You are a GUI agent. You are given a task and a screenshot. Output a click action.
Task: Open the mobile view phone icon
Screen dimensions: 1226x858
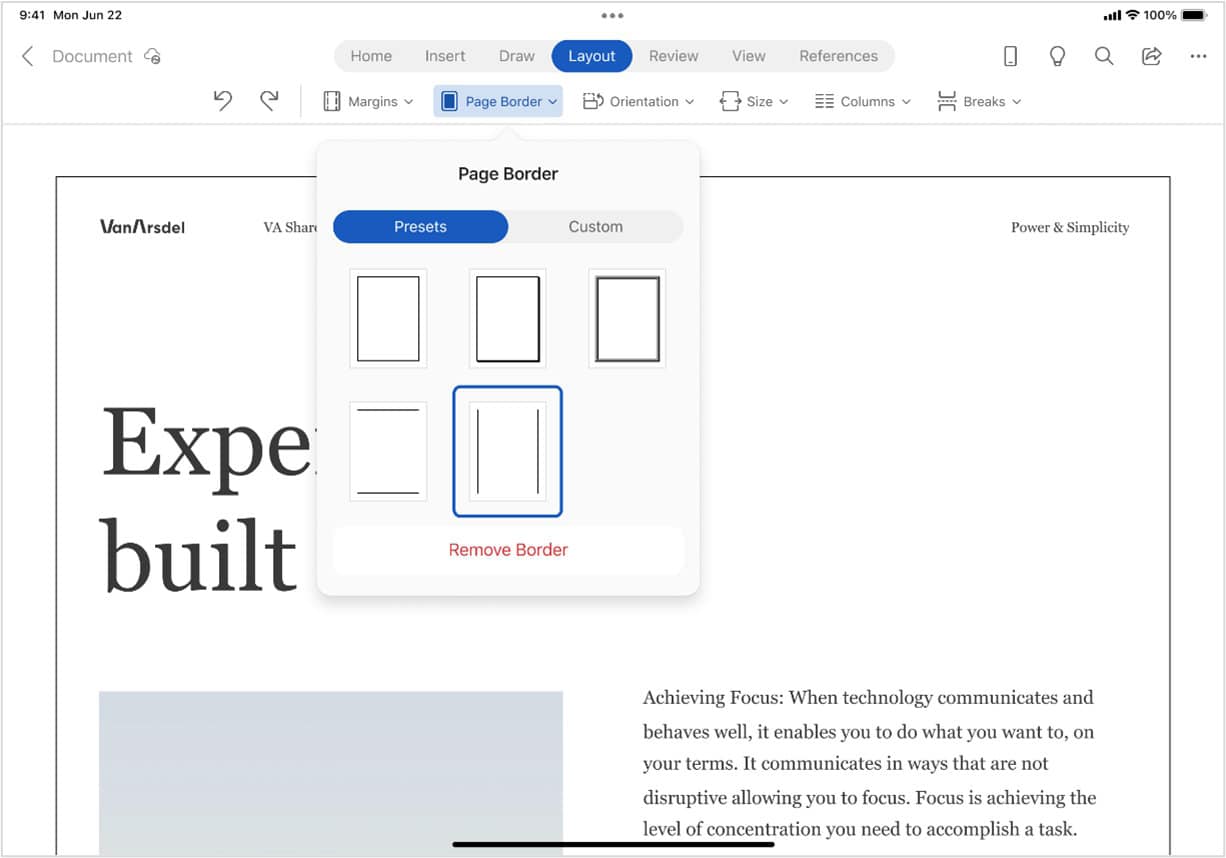click(x=1010, y=57)
